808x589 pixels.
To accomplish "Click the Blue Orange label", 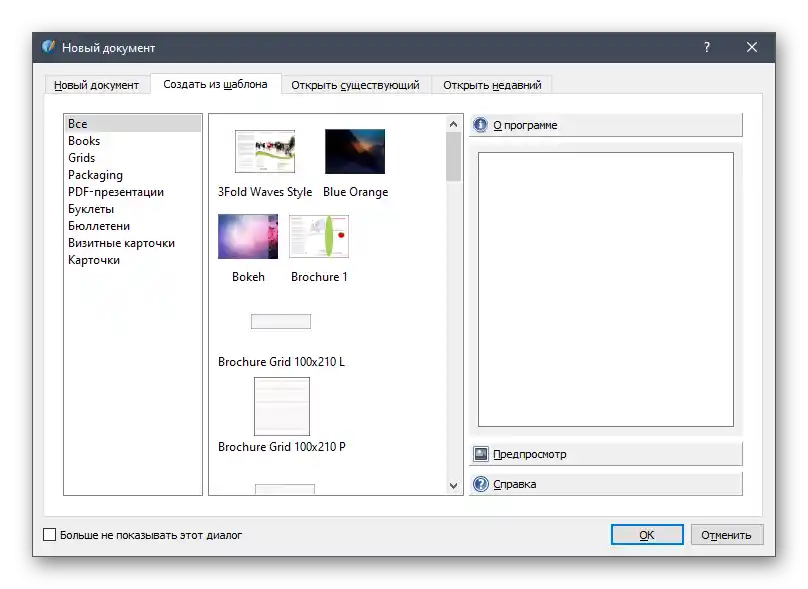I will pos(356,192).
